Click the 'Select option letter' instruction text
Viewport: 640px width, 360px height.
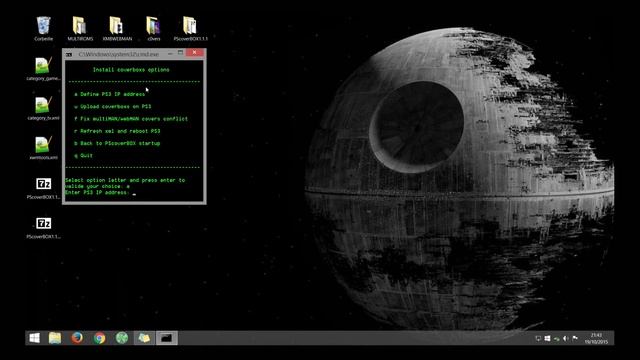[125, 183]
